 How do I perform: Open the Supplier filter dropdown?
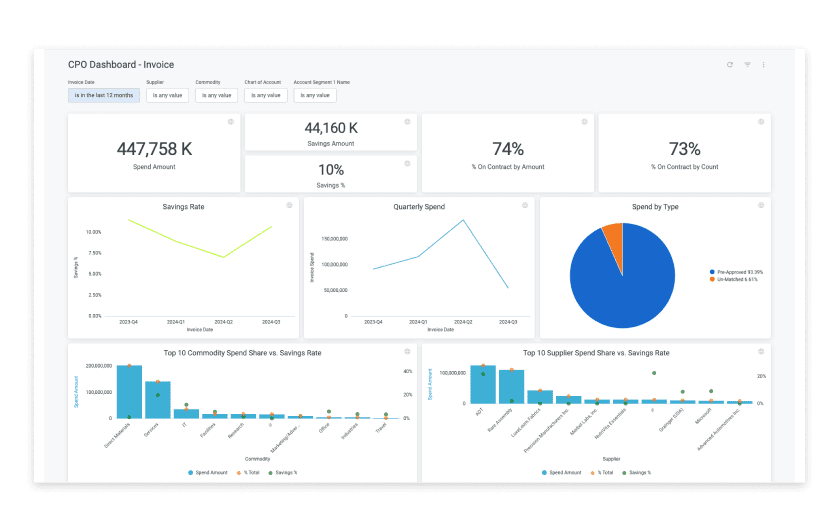(x=167, y=96)
